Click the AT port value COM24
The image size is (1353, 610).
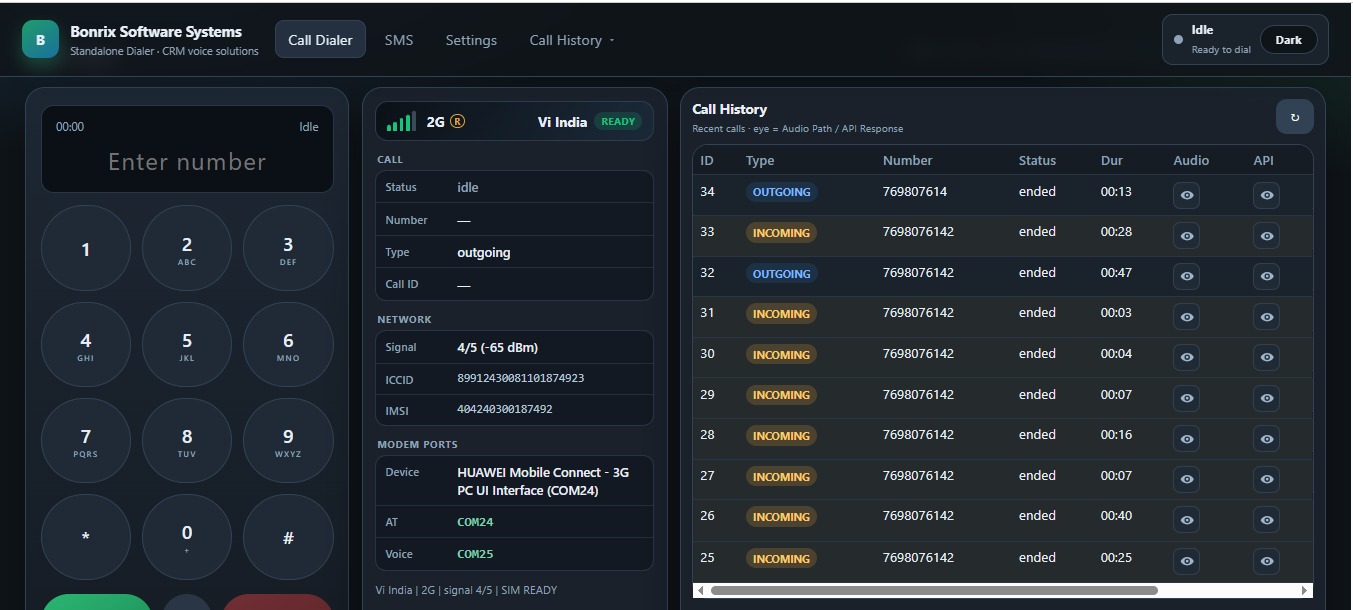[x=475, y=522]
